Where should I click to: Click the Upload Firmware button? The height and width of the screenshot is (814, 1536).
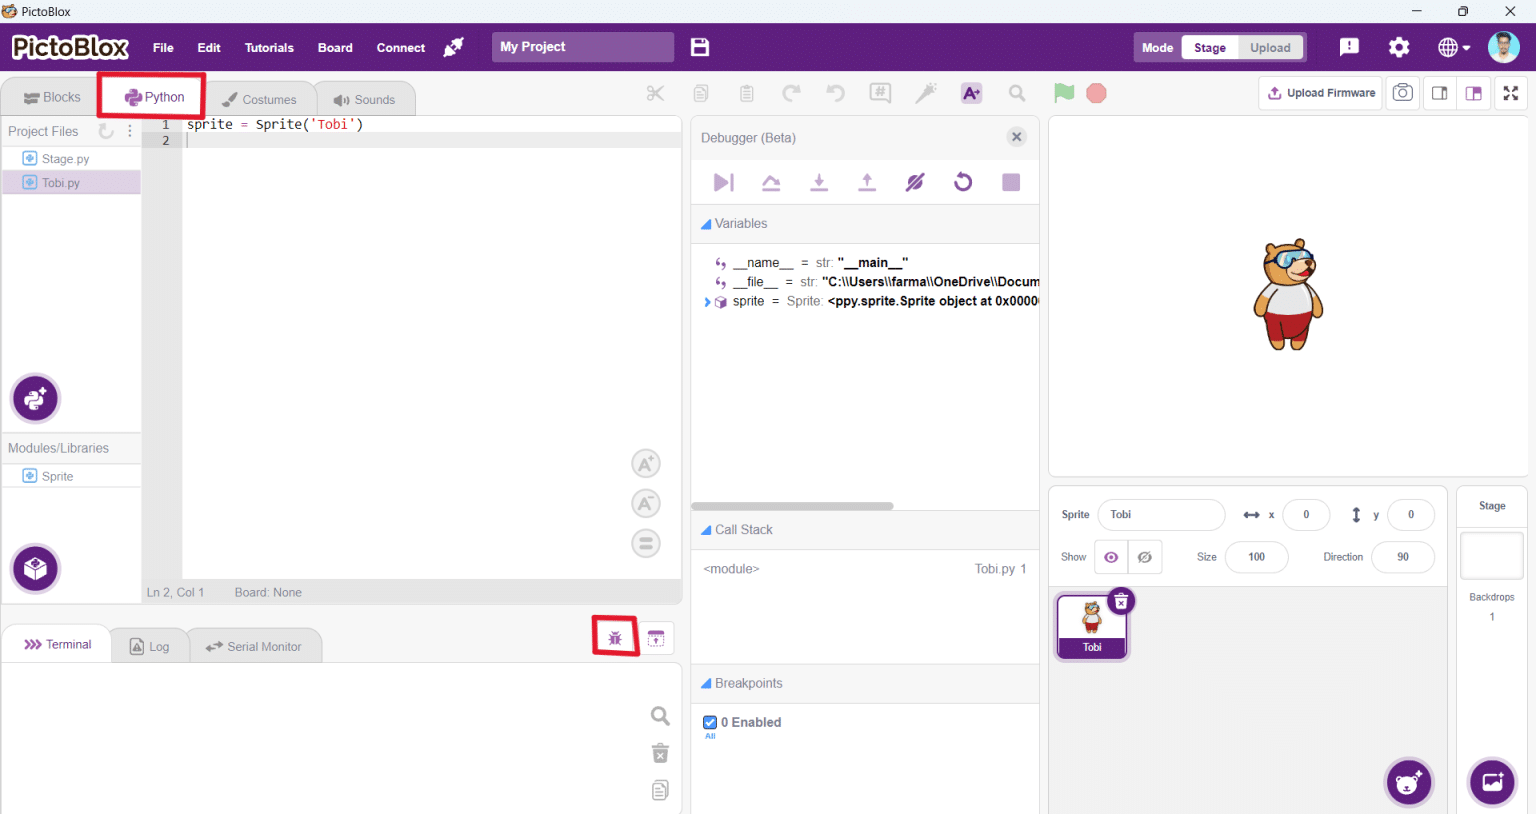pos(1321,93)
